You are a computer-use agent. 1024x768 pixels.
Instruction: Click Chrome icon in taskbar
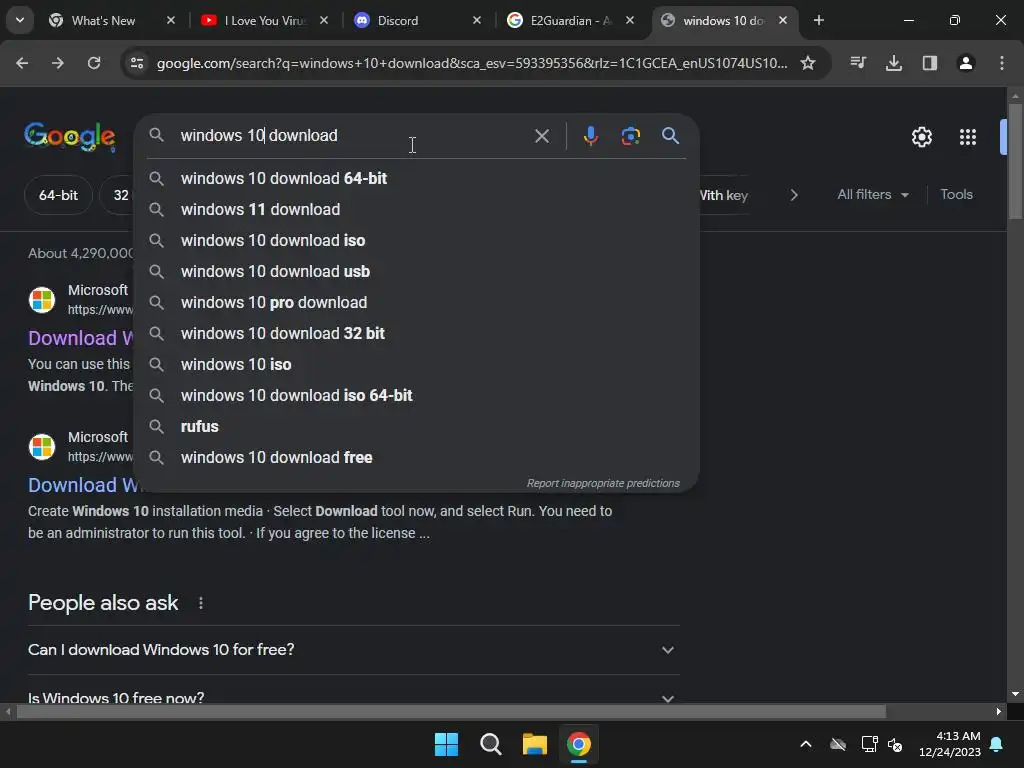pyautogui.click(x=579, y=744)
